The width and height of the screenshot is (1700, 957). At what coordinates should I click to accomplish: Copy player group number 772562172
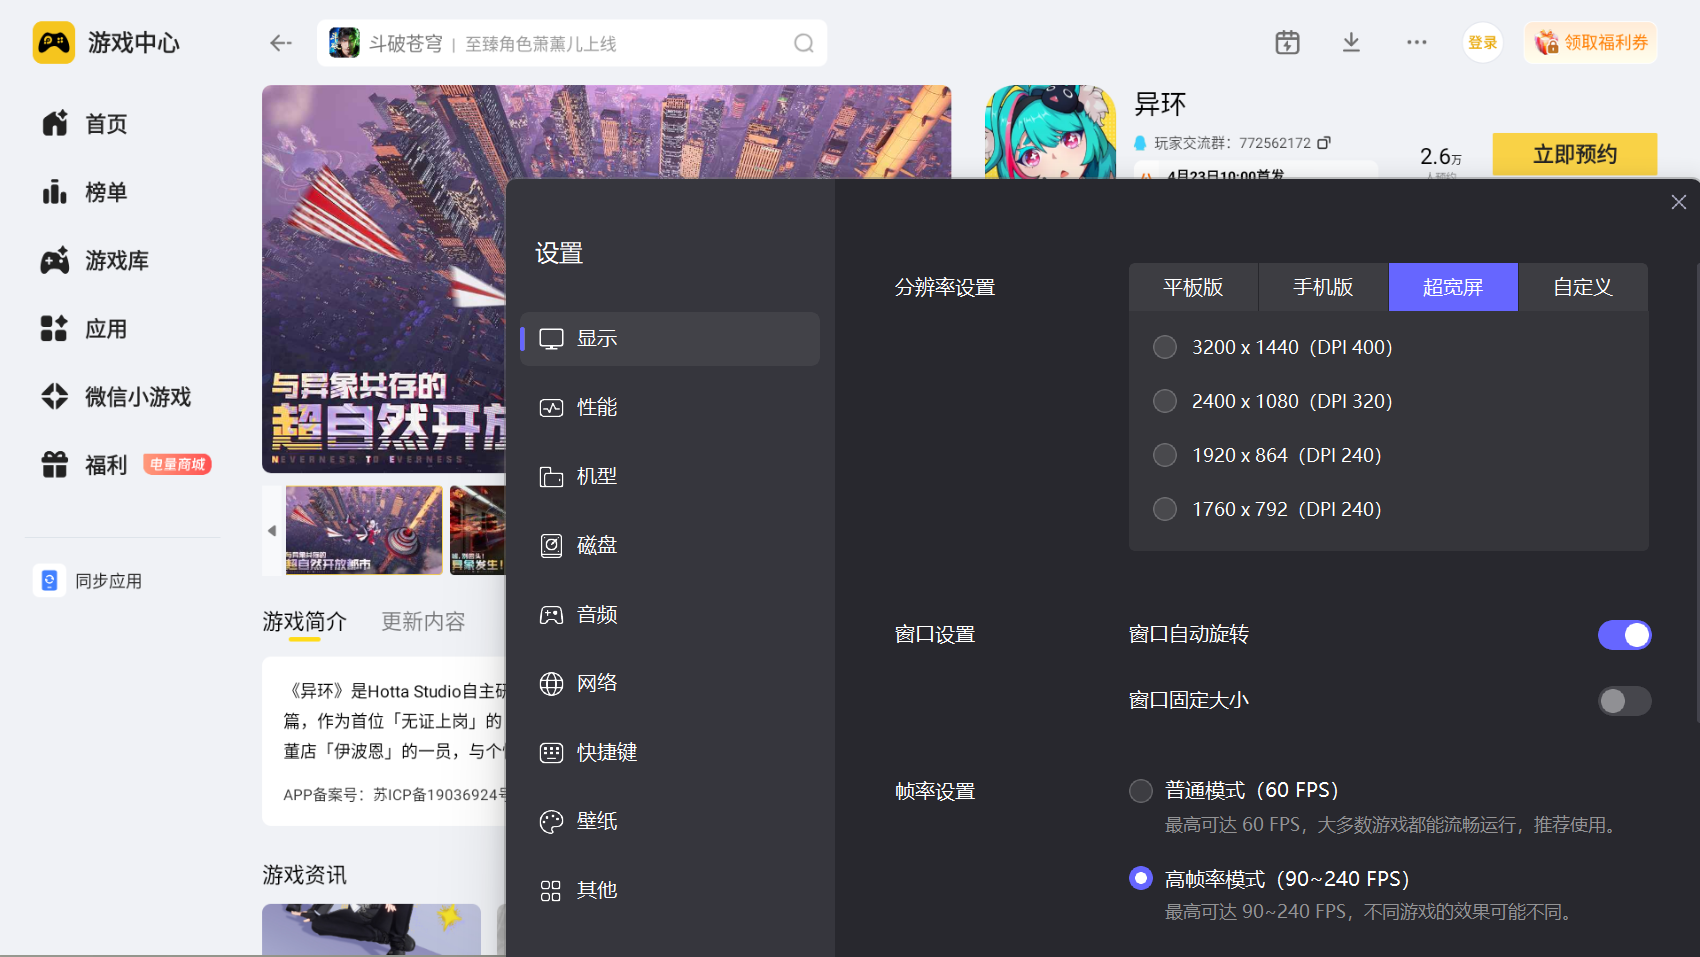[1324, 143]
